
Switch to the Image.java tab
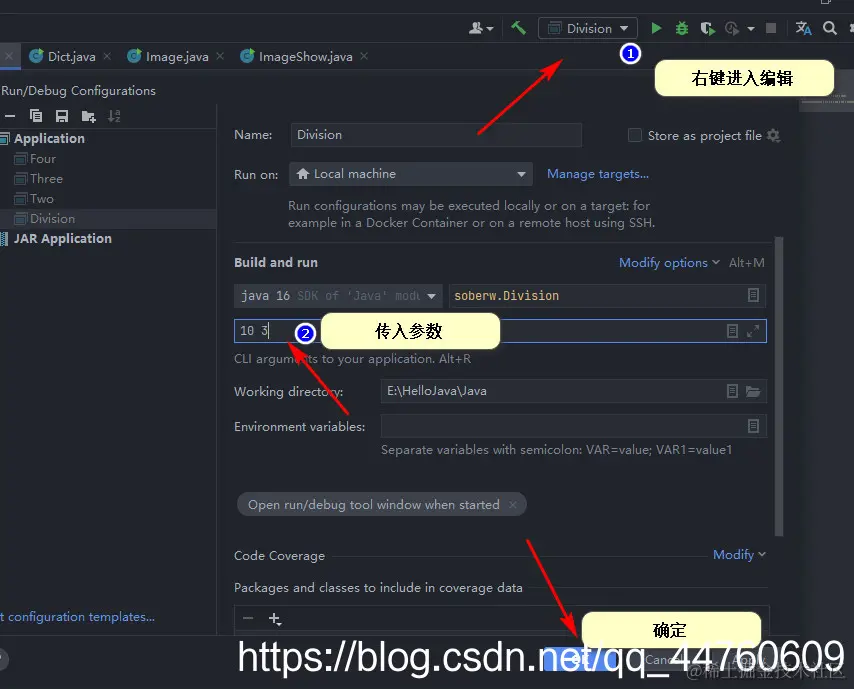click(175, 57)
